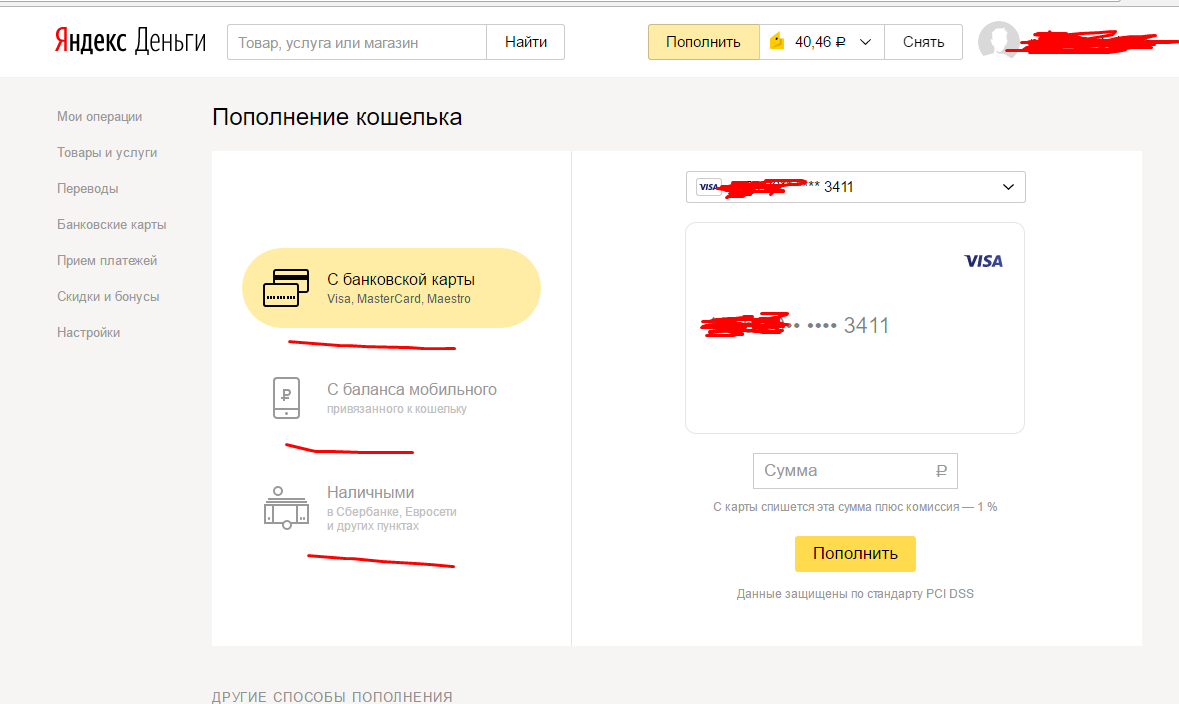Click the commission note mentioning 1 %
1179x704 pixels.
[855, 507]
